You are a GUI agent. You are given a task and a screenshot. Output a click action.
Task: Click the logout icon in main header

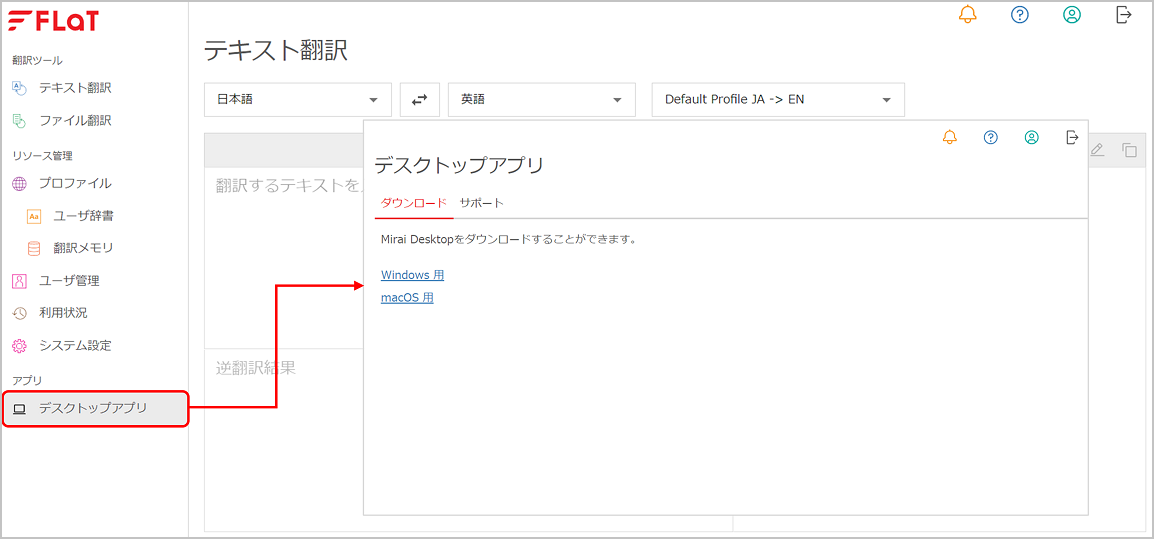tap(1123, 15)
